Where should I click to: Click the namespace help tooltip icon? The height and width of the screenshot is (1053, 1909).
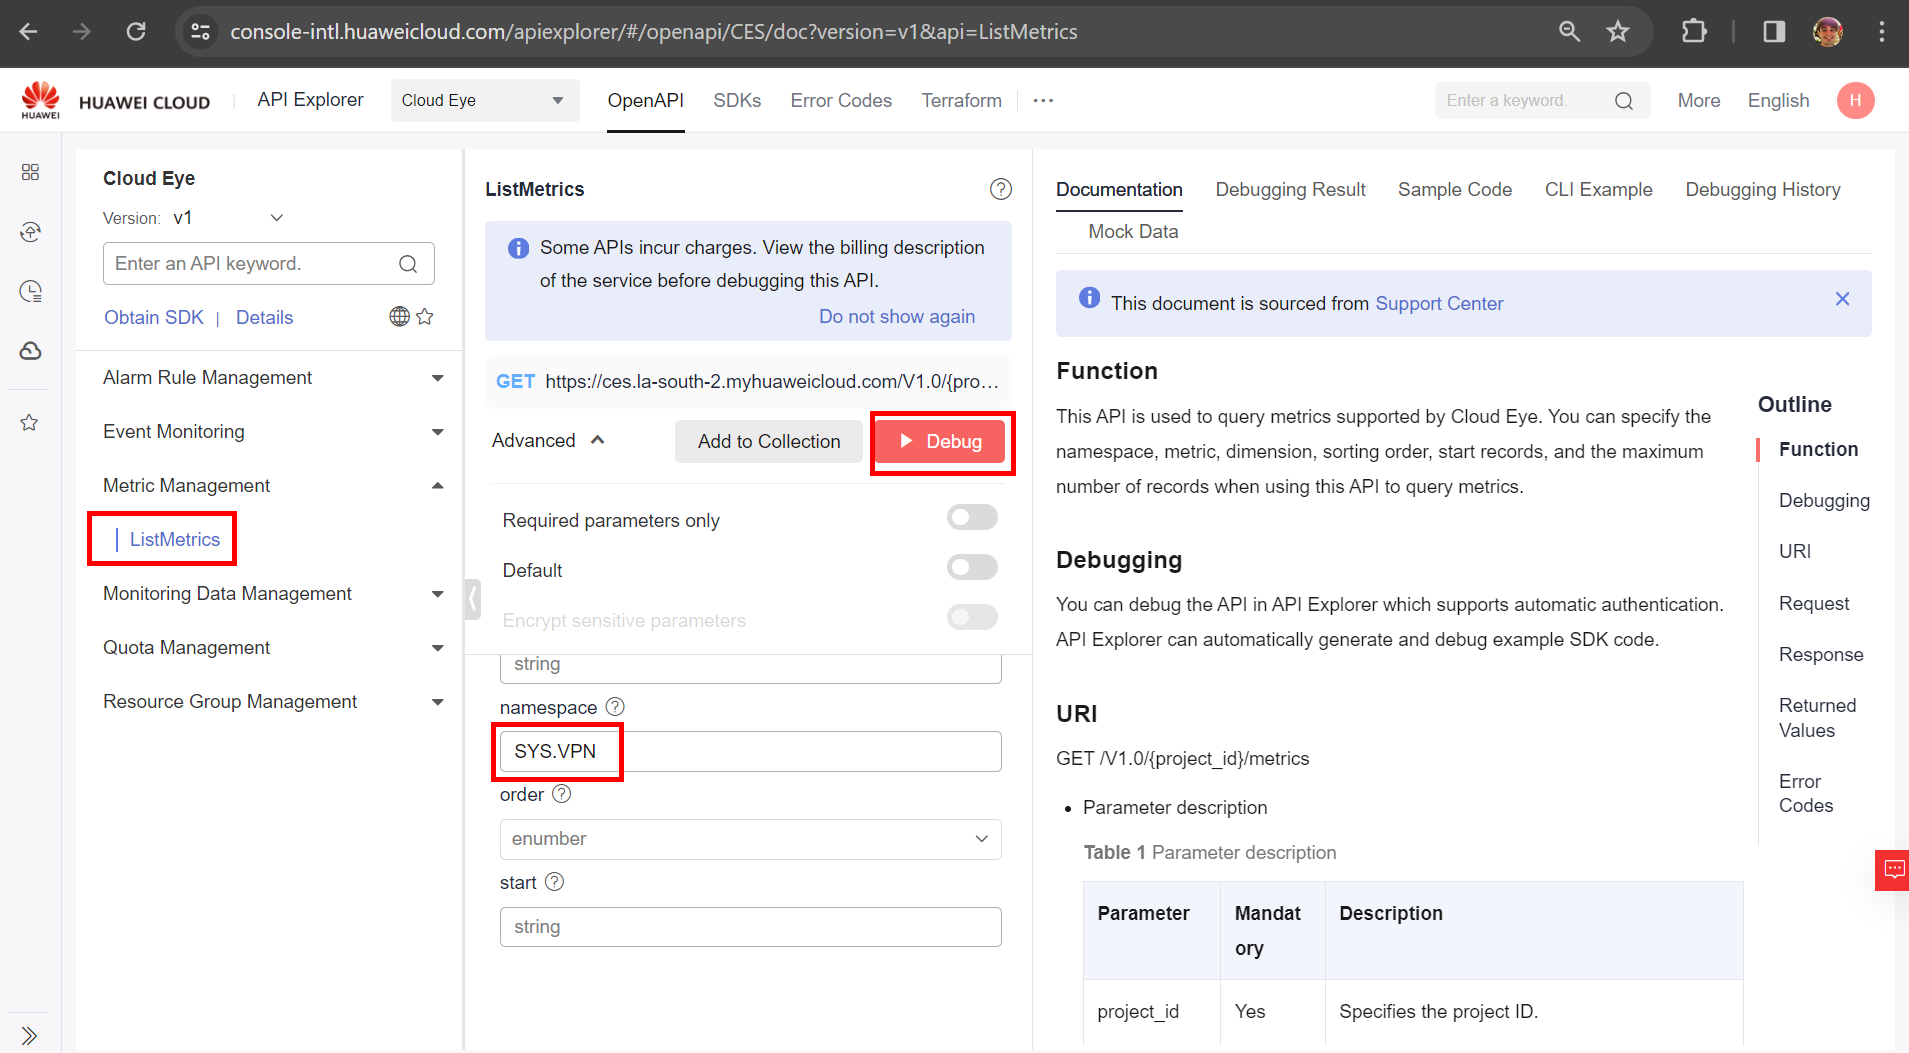pos(615,707)
